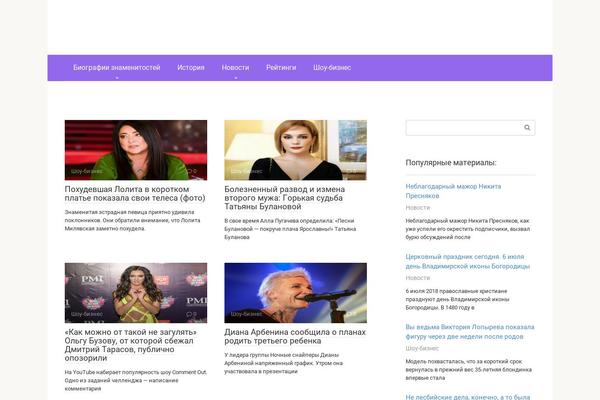The width and height of the screenshot is (600, 400).
Task: Click Шоу-бизнес category under Лопырева link
Action: [x=422, y=348]
